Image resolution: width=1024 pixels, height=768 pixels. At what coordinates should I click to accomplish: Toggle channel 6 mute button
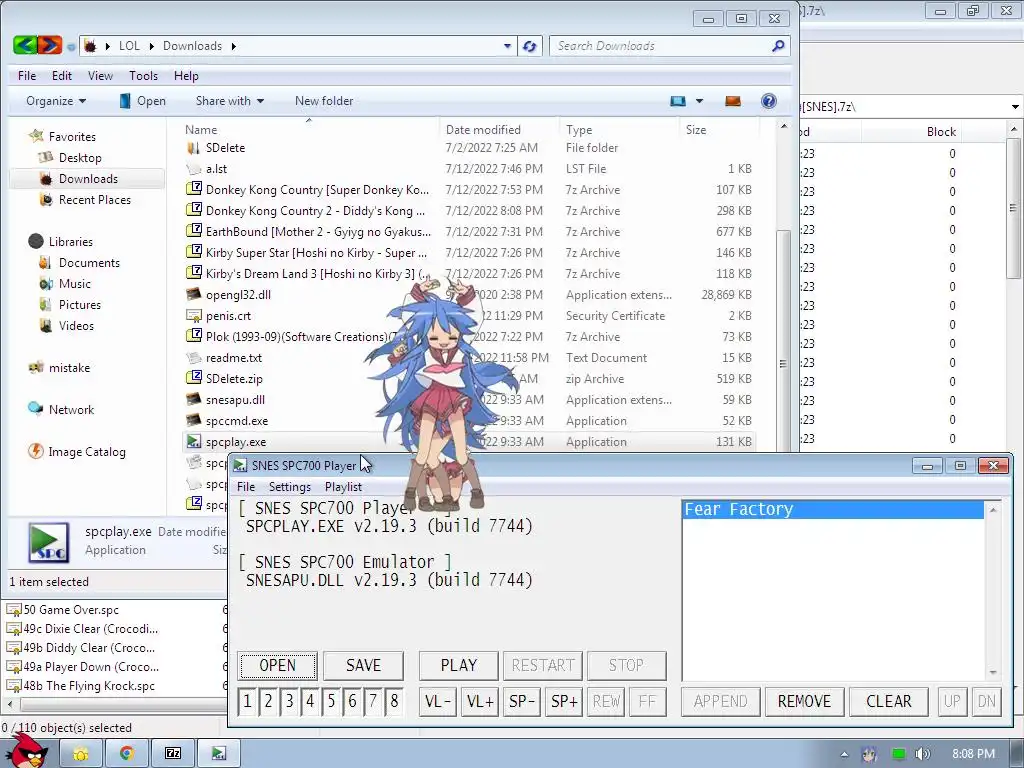click(x=352, y=701)
